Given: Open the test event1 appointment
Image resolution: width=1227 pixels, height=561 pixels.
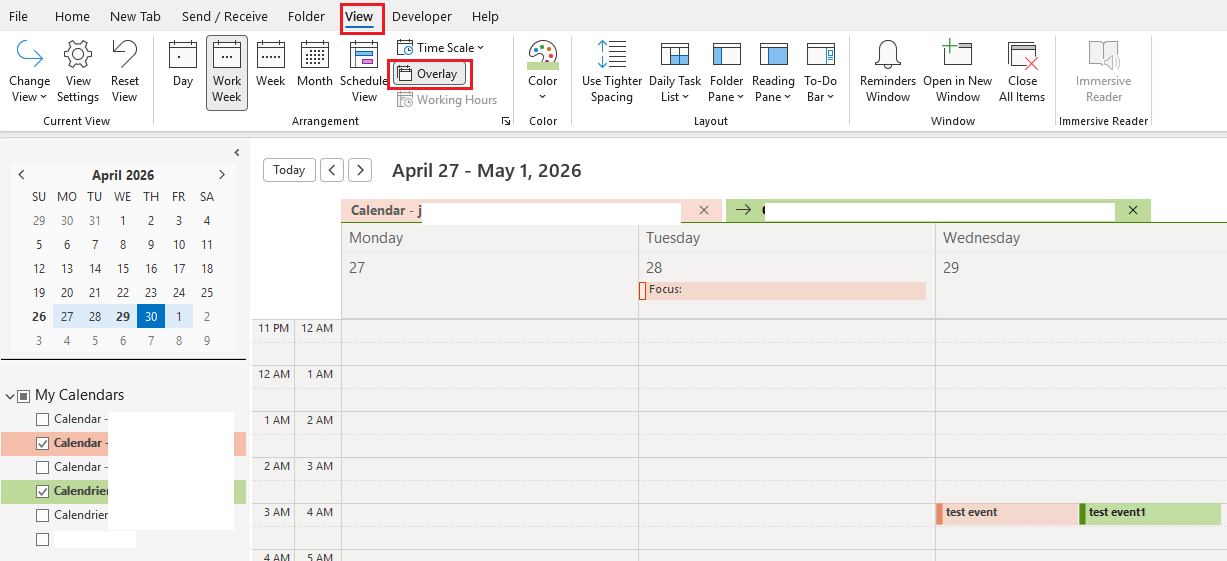Looking at the screenshot, I should [x=1150, y=513].
